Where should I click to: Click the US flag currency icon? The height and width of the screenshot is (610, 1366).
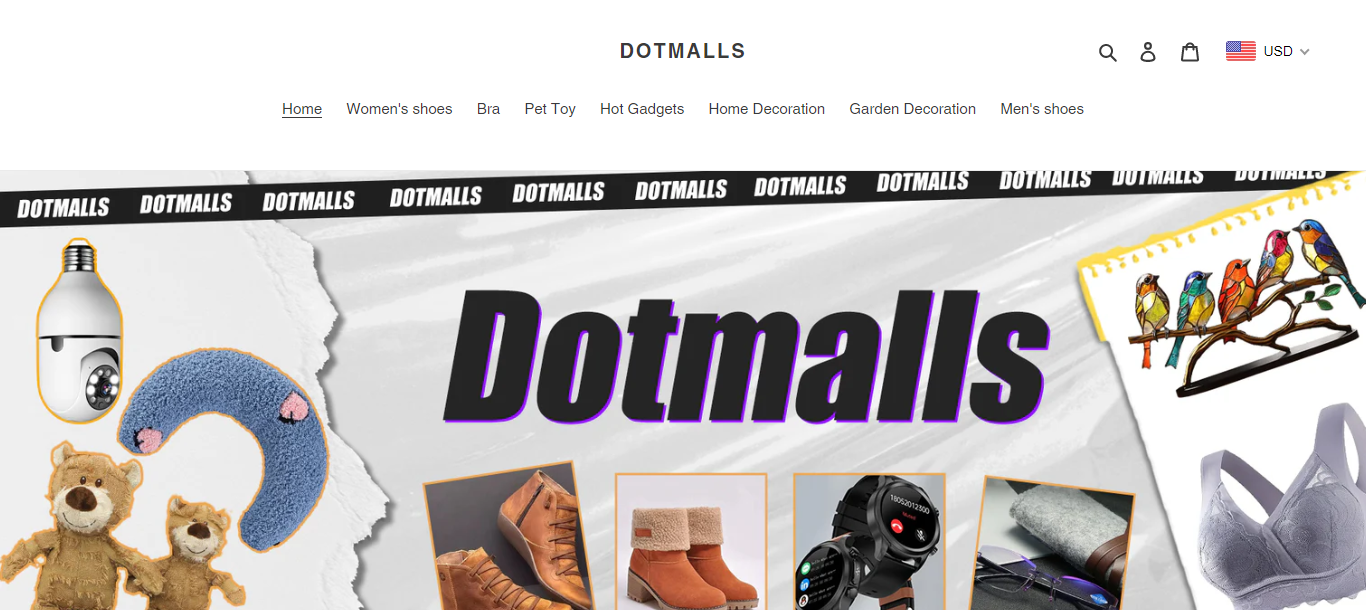[x=1241, y=51]
